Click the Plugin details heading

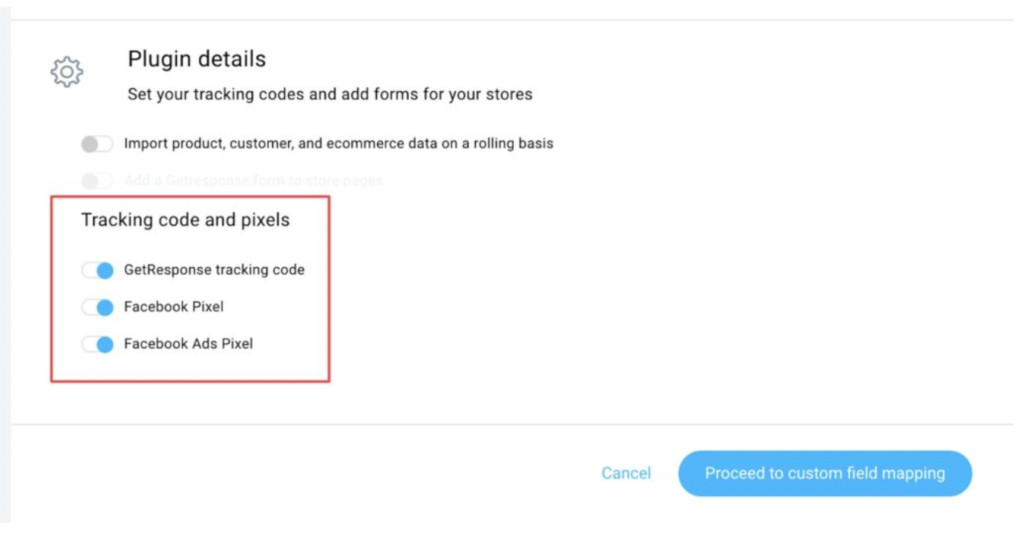197,60
